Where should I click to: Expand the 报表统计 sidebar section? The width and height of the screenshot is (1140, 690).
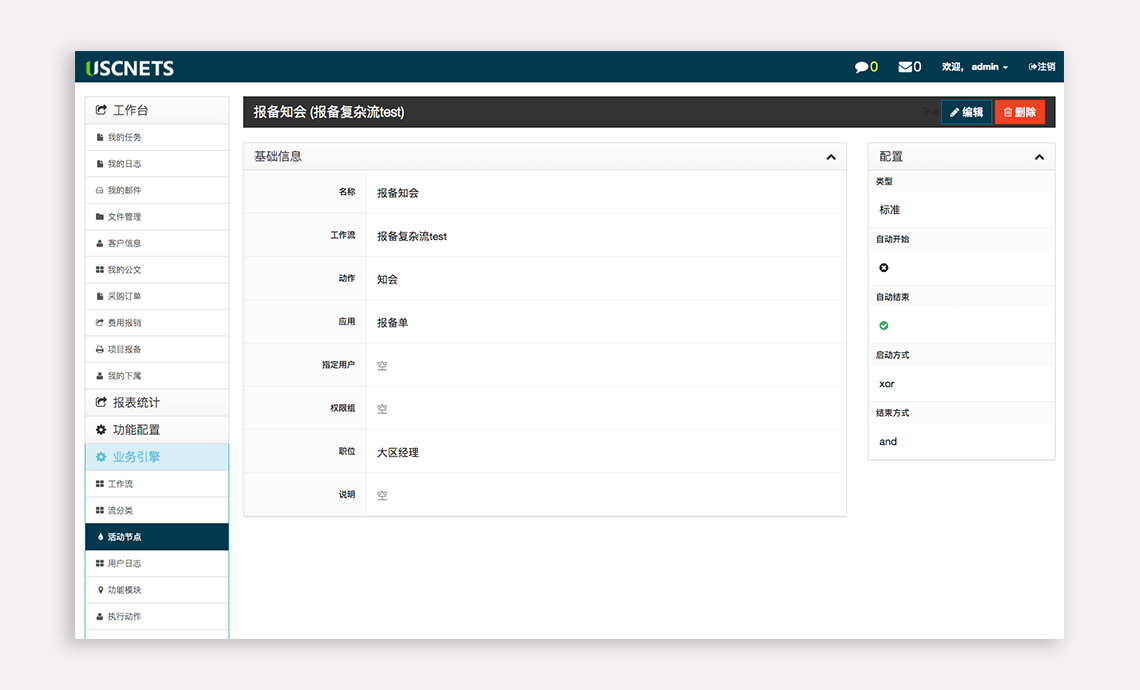tap(136, 402)
